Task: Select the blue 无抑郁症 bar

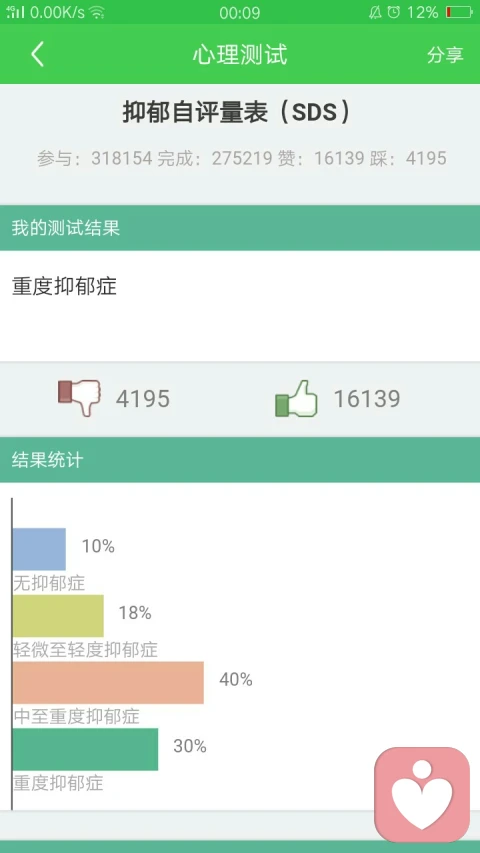Action: pos(39,549)
